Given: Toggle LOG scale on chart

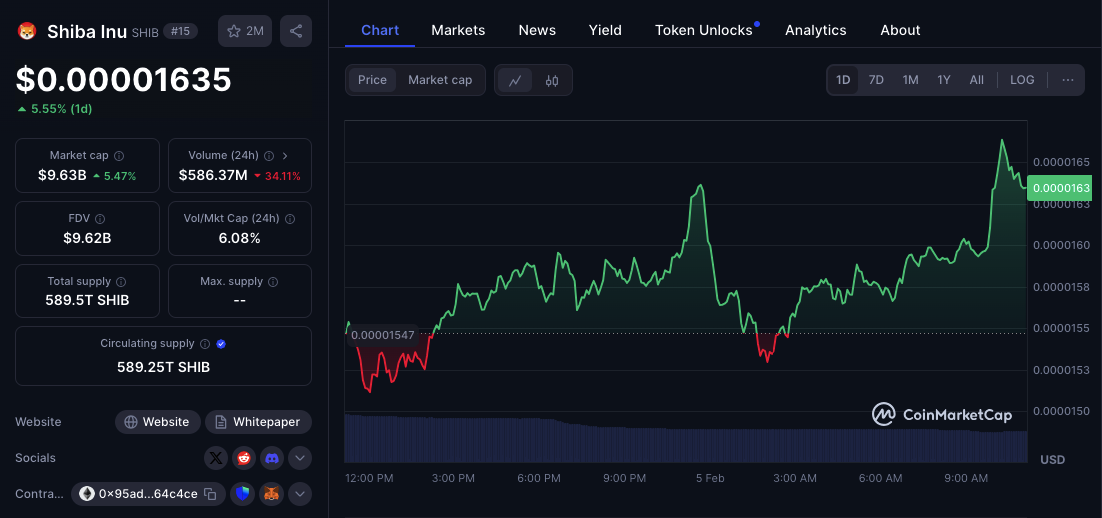Looking at the screenshot, I should [x=1022, y=80].
